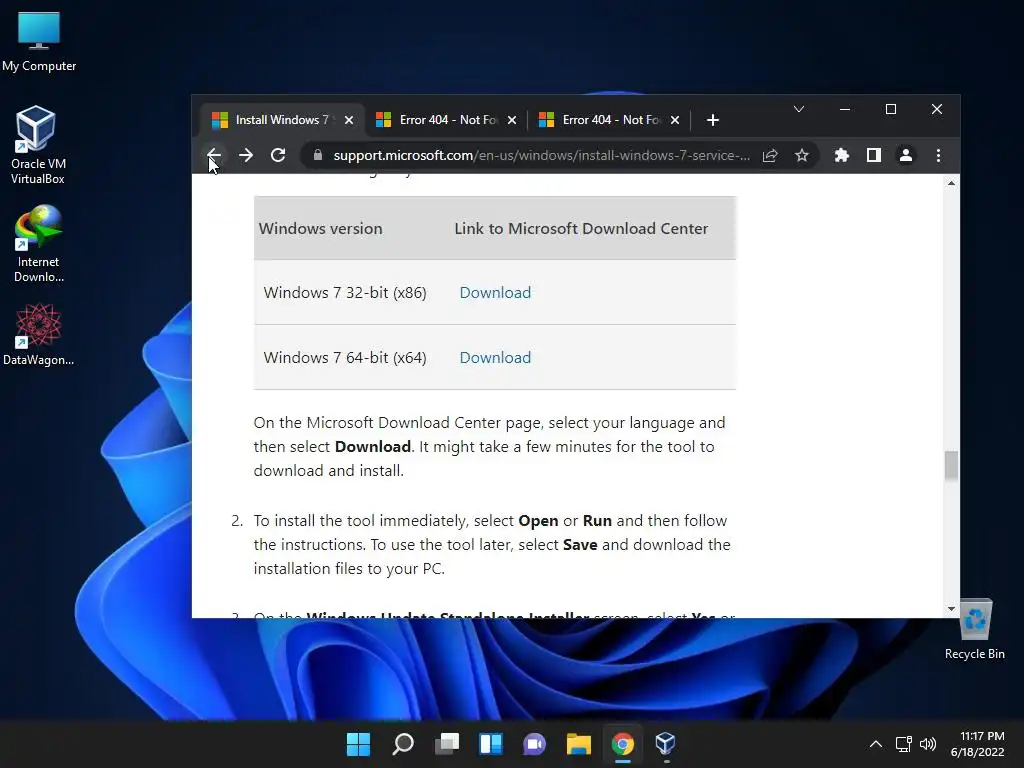Open the Chrome extensions puzzle icon
This screenshot has height=768, width=1024.
(842, 155)
